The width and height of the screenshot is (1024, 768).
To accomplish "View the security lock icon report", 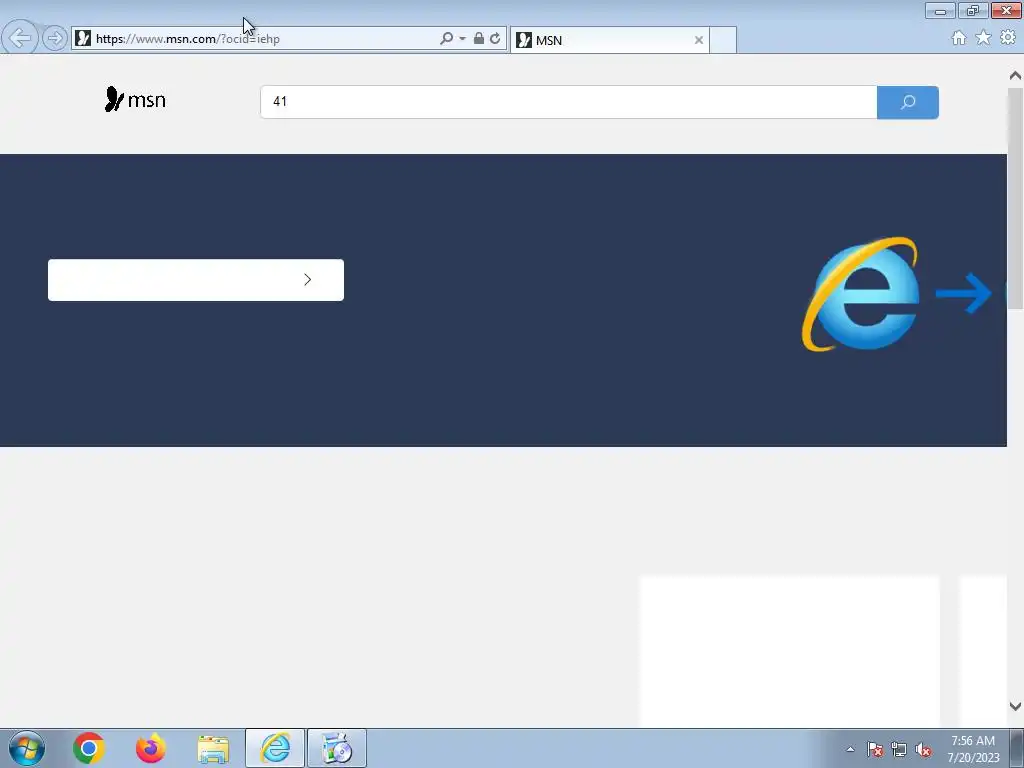I will pos(479,39).
